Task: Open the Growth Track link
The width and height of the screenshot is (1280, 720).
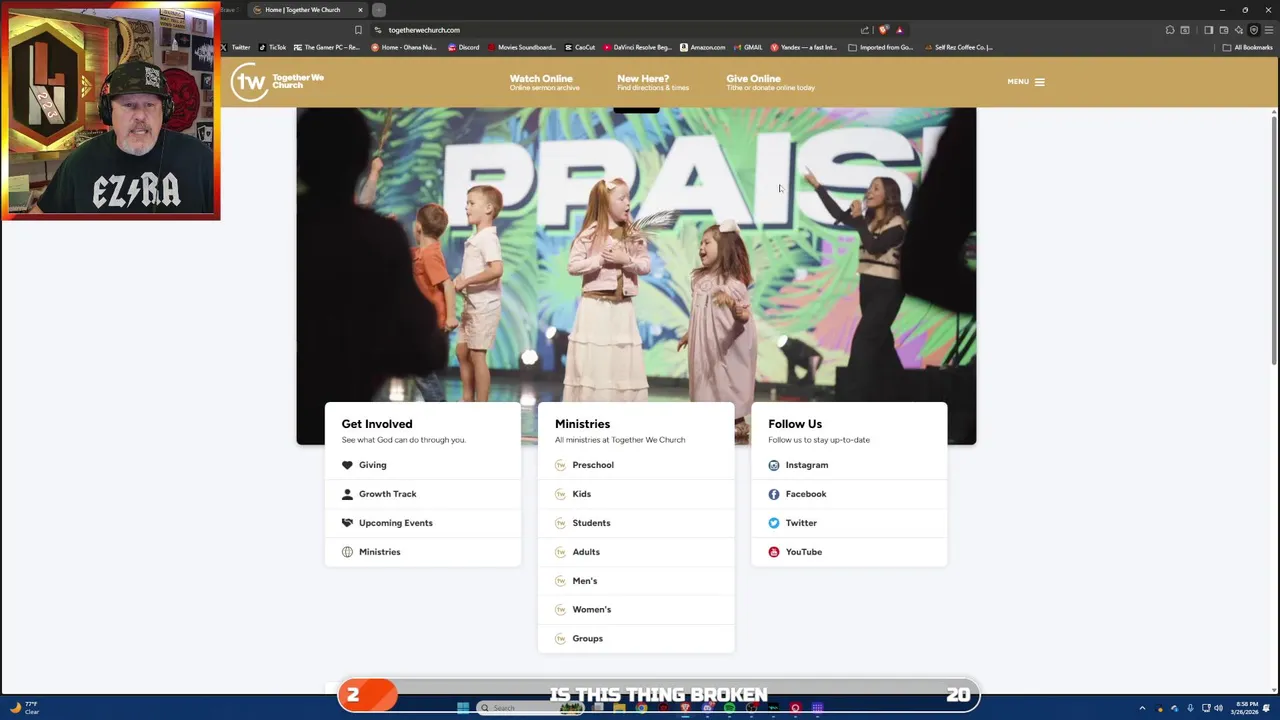Action: (423, 494)
